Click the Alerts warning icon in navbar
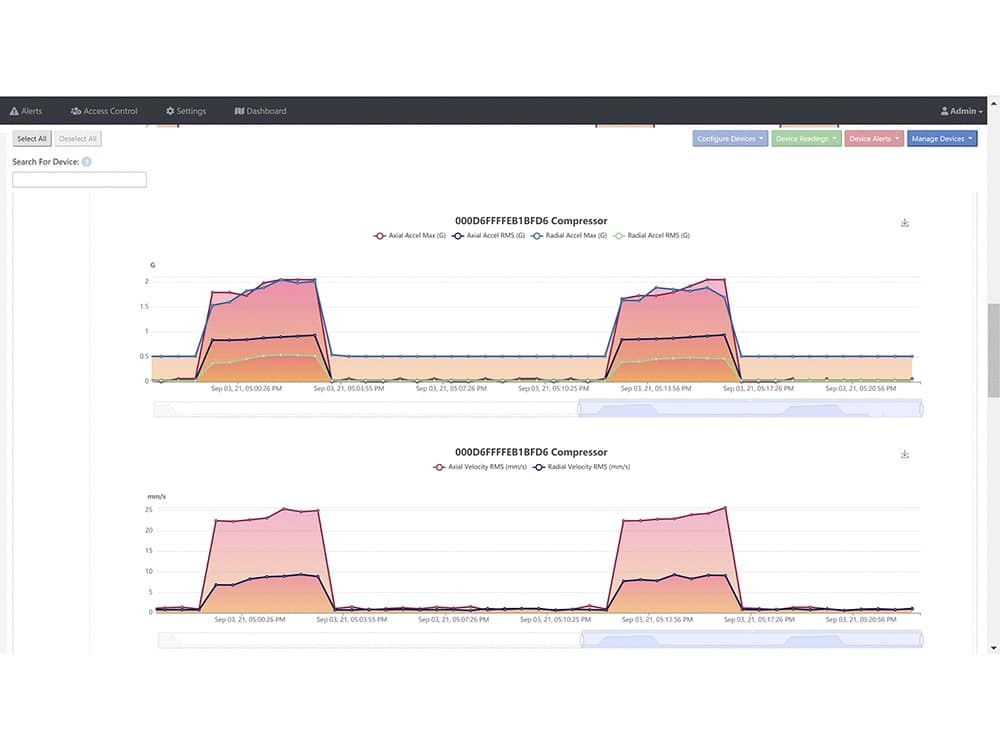This screenshot has width=1000, height=750. [x=14, y=111]
